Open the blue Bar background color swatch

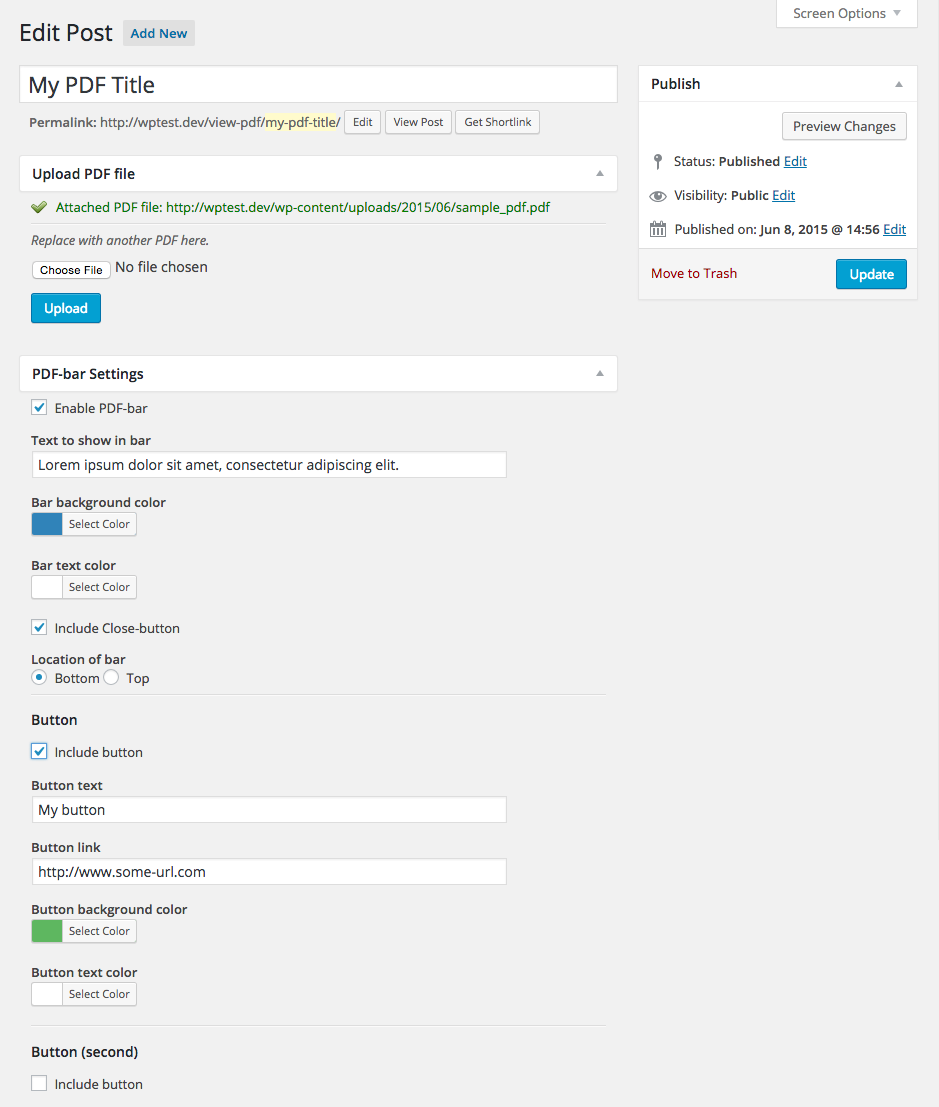click(x=47, y=524)
